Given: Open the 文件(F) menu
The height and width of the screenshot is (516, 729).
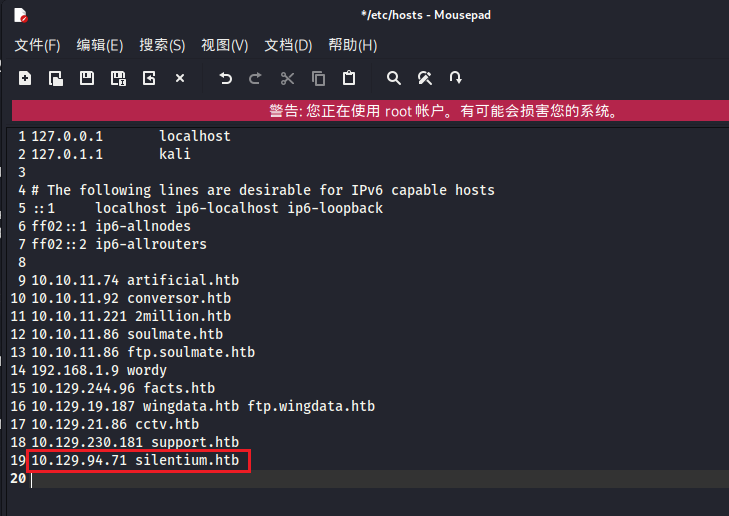Looking at the screenshot, I should coord(37,45).
